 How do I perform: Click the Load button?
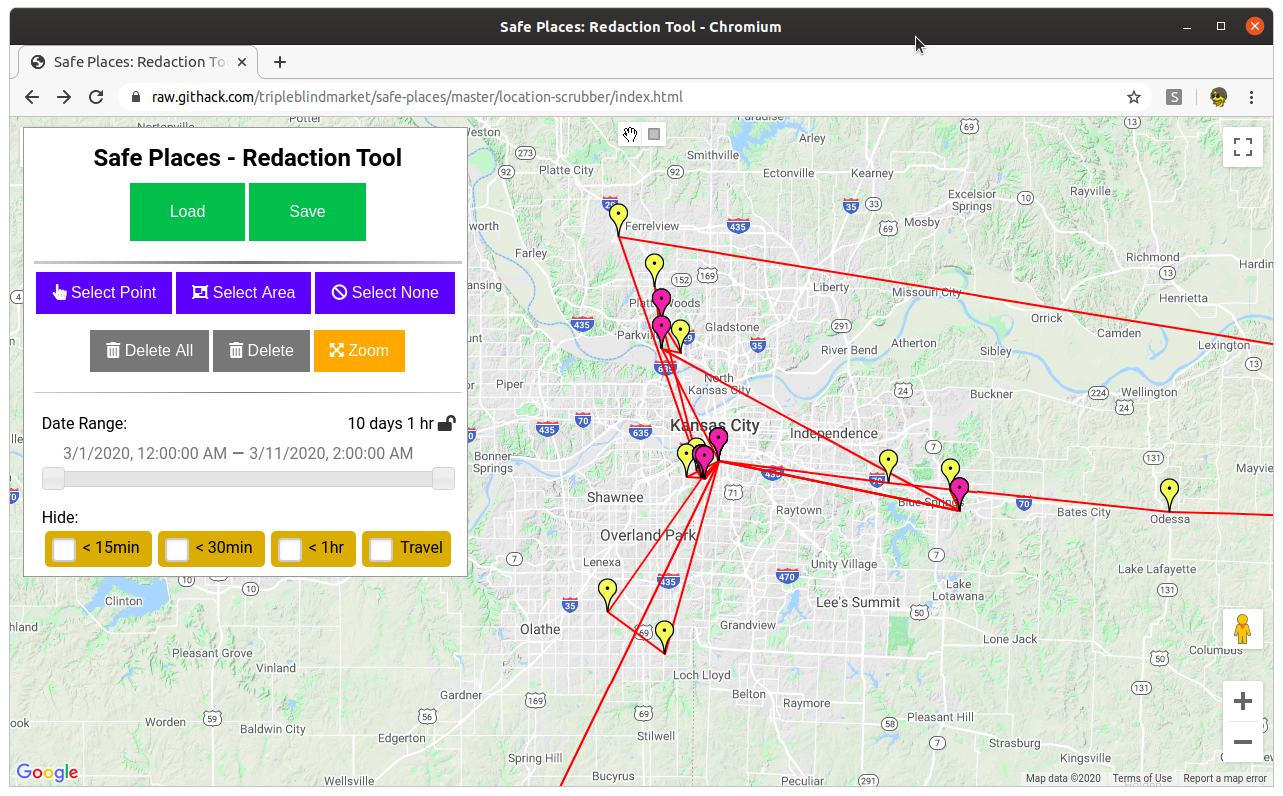187,212
